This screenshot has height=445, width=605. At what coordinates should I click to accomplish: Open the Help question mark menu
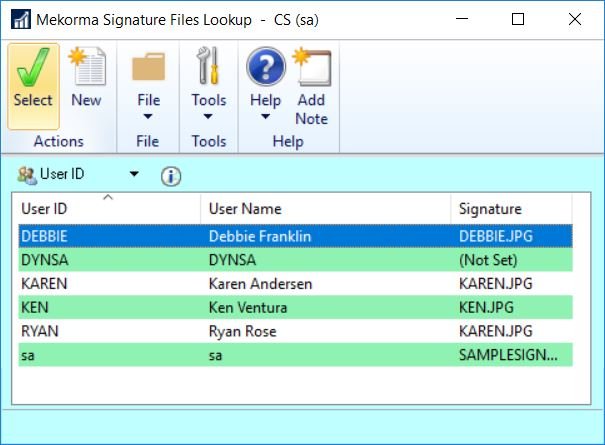tap(265, 83)
